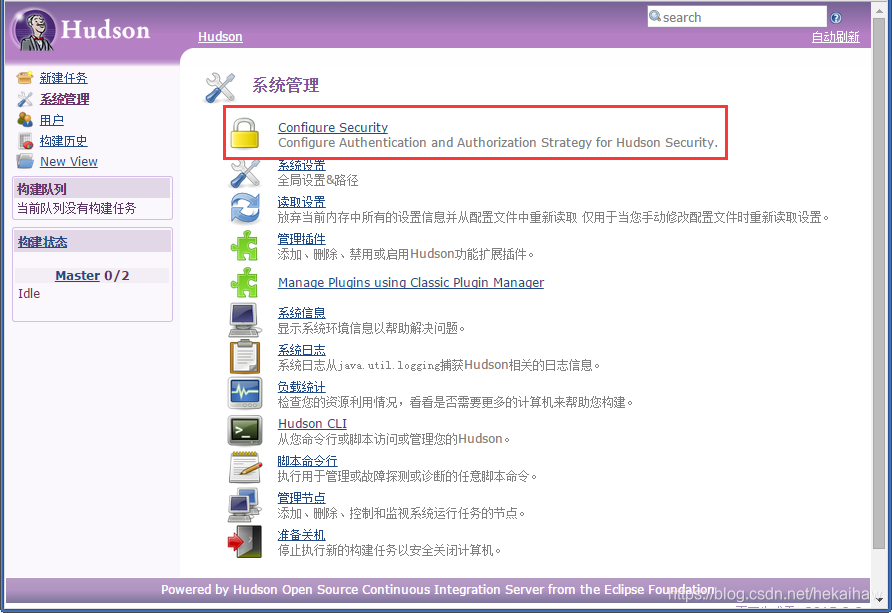The image size is (892, 613).
Task: Click the 全局设置&路径 description text
Action: 318,181
